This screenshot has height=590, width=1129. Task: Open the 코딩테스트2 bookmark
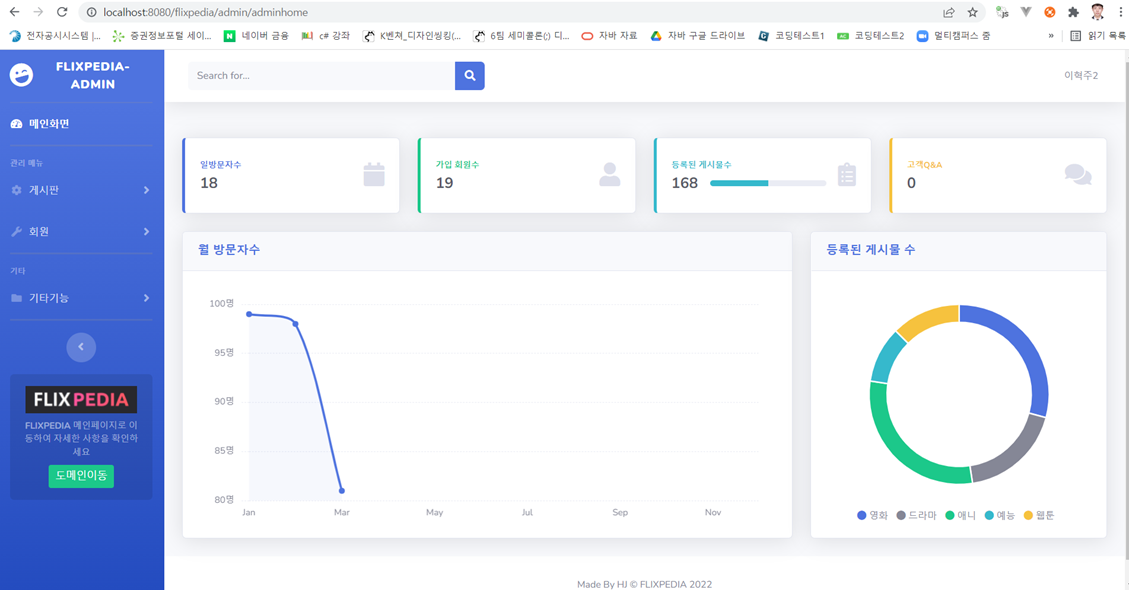[x=871, y=35]
